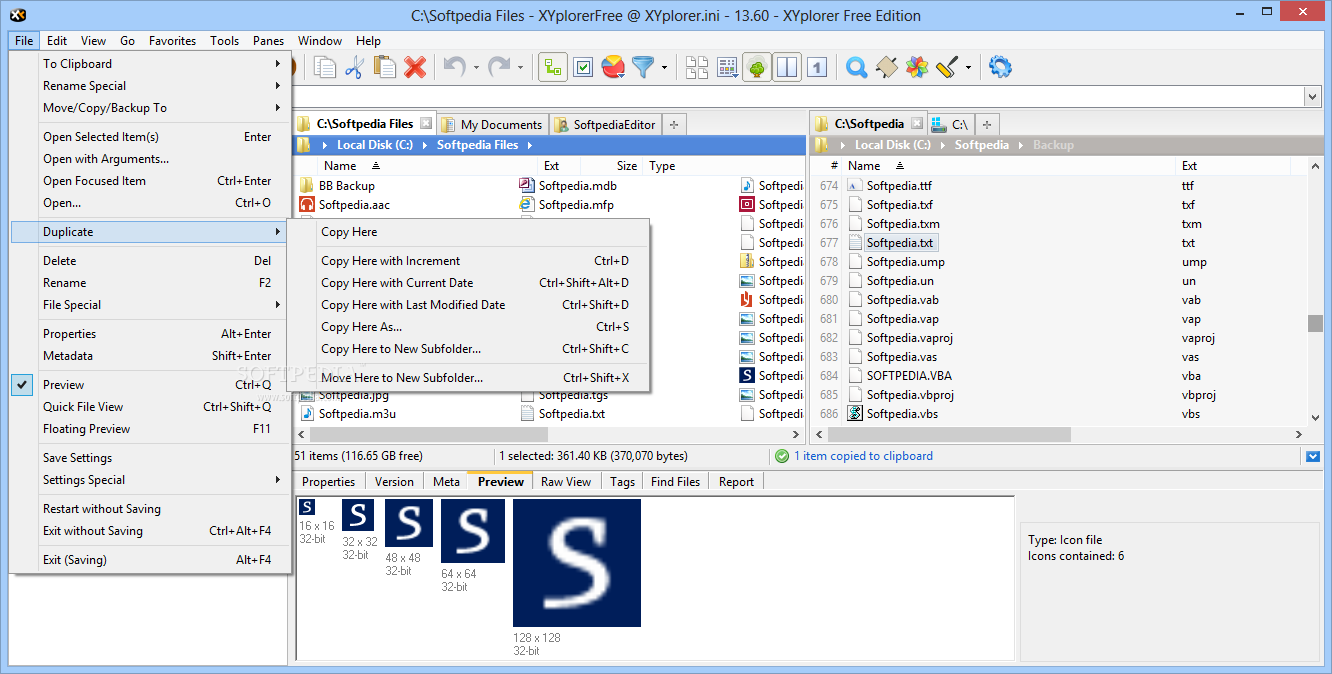Click the XYplorer app icon in title bar
The width and height of the screenshot is (1332, 674).
(16, 15)
